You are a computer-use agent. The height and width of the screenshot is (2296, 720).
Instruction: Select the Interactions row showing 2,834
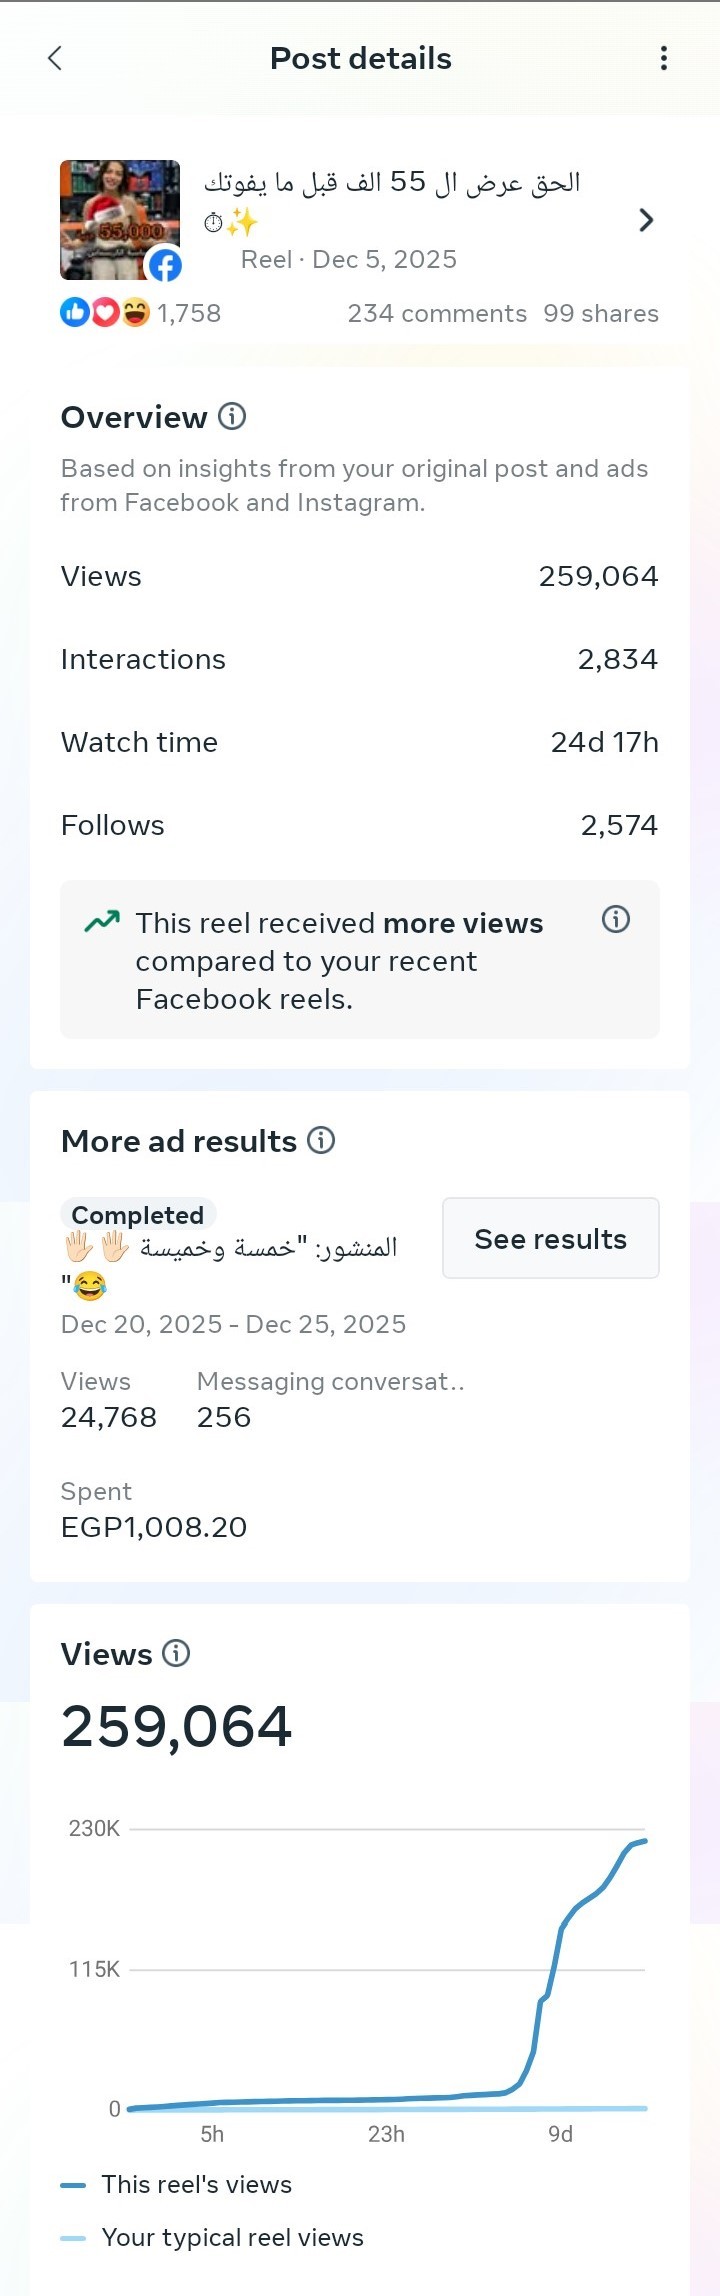[360, 659]
